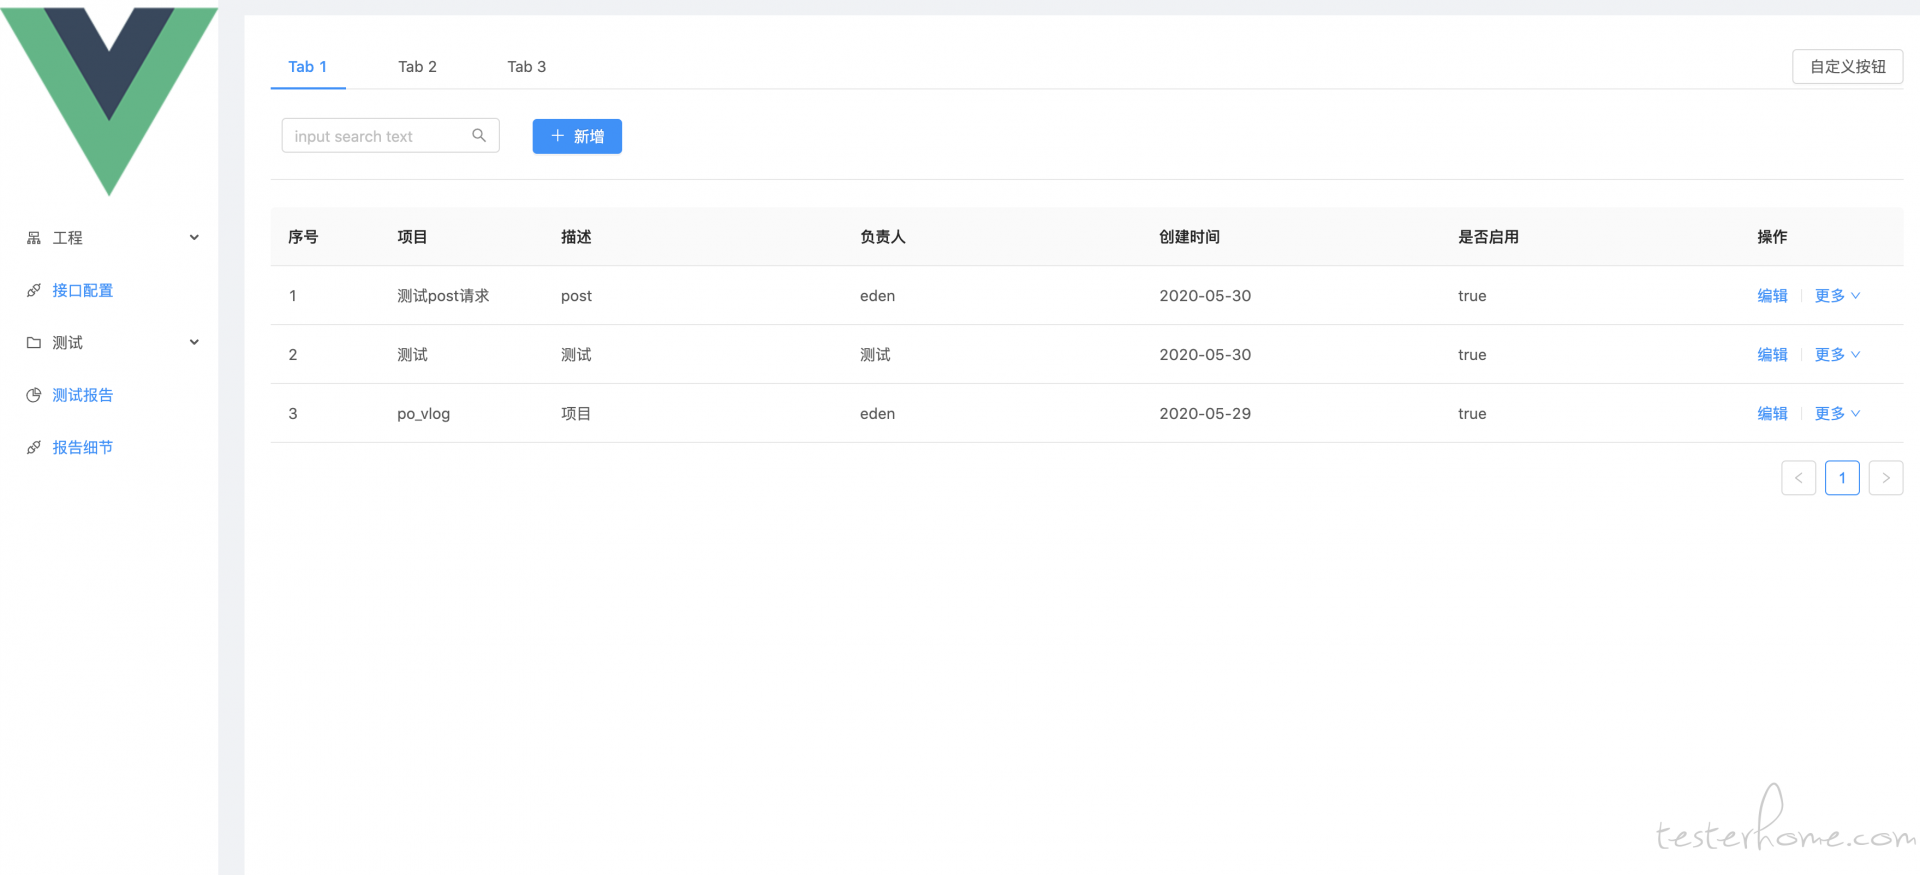Click the 测试post请求 project cell
The width and height of the screenshot is (1920, 875).
click(x=443, y=296)
